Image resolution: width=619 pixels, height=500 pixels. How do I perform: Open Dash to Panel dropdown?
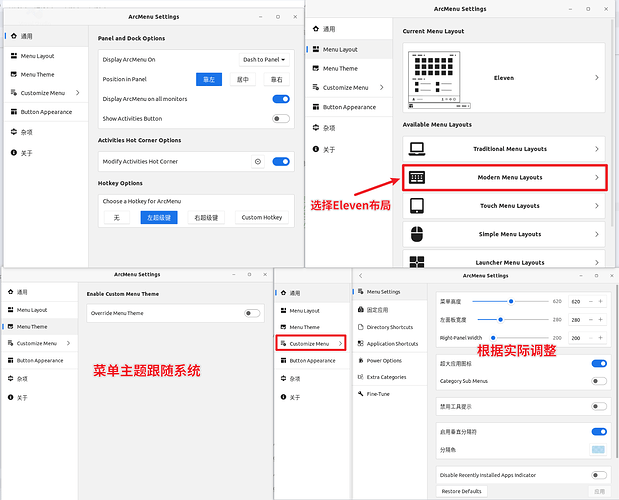click(264, 60)
